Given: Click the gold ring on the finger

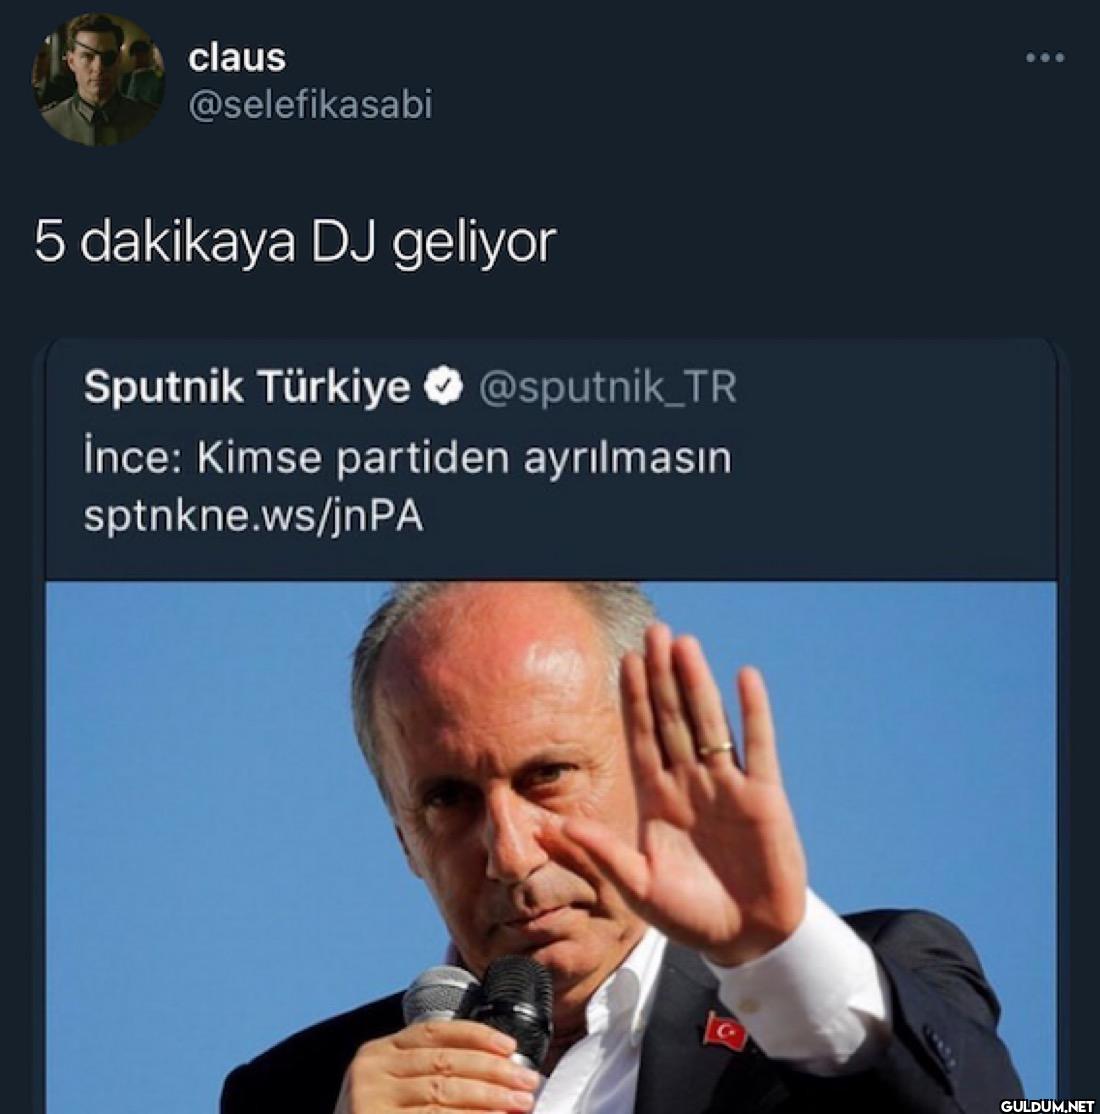Looking at the screenshot, I should pyautogui.click(x=716, y=748).
